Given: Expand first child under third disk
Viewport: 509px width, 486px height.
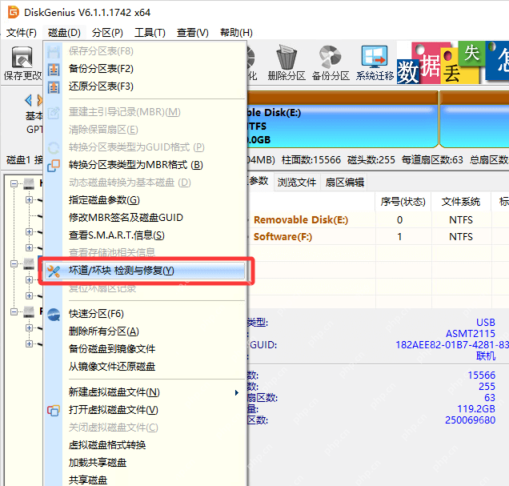Looking at the screenshot, I should click(29, 328).
